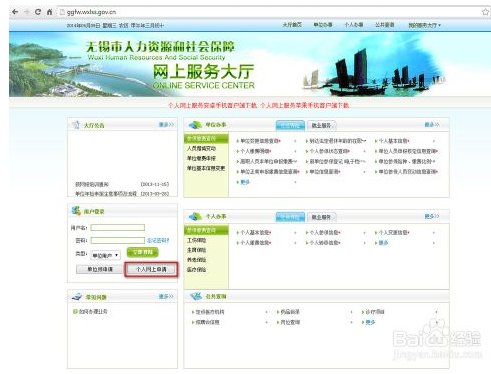Click the green bullet icon under 常见问题
This screenshot has height=374, width=491.
tap(75, 311)
